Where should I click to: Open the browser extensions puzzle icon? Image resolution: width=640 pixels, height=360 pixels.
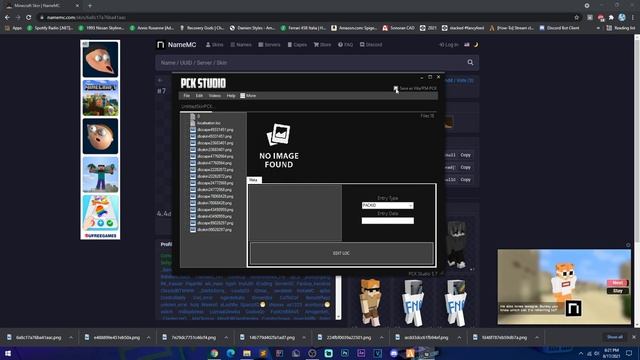611,18
